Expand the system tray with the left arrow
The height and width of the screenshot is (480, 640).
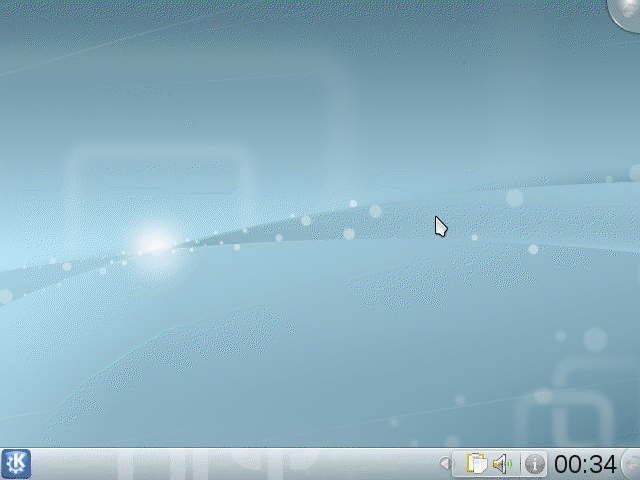[445, 464]
